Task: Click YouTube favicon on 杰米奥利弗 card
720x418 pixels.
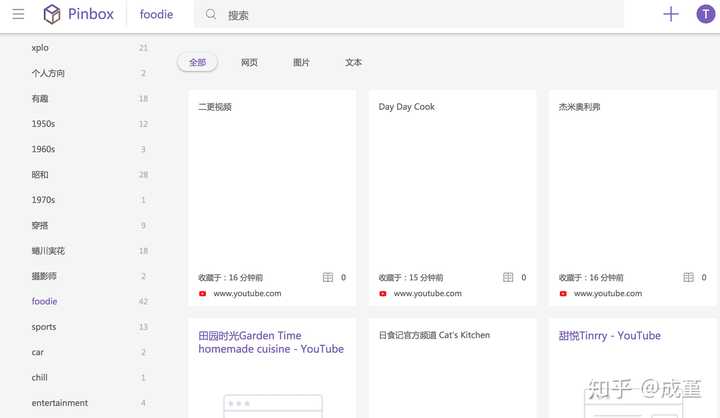Action: click(563, 294)
